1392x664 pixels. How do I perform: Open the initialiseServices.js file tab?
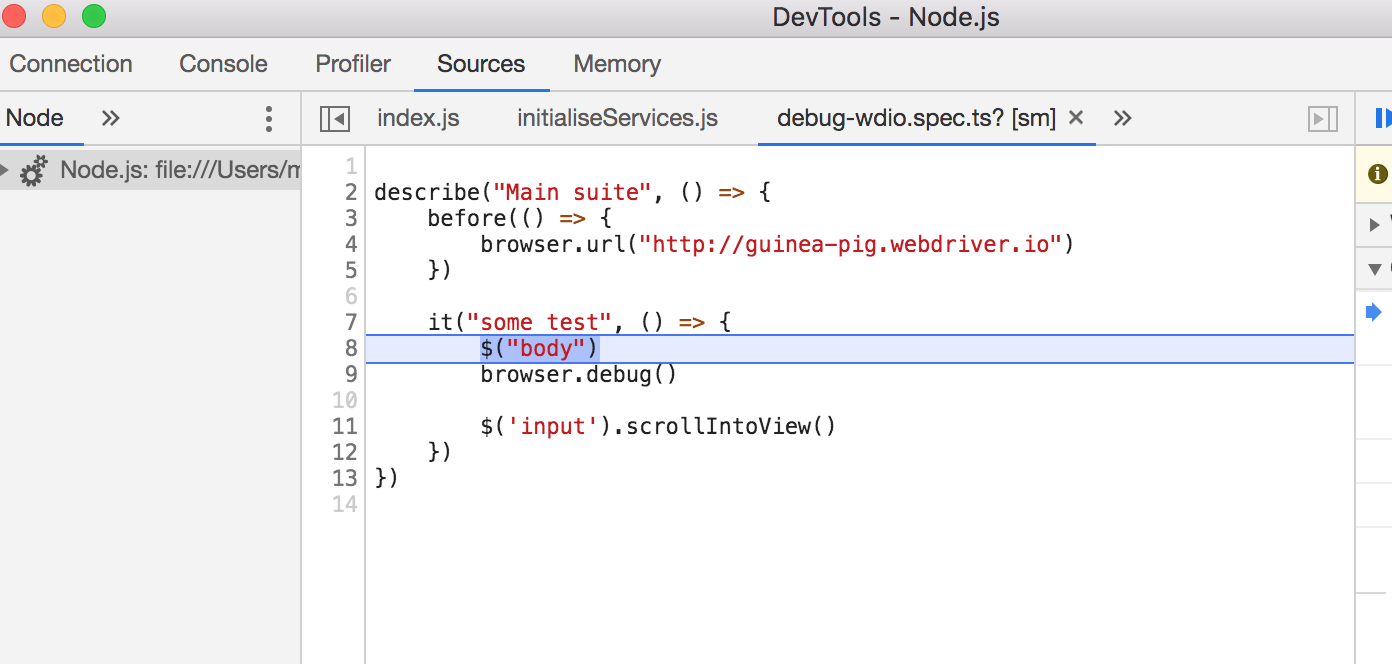click(x=617, y=118)
